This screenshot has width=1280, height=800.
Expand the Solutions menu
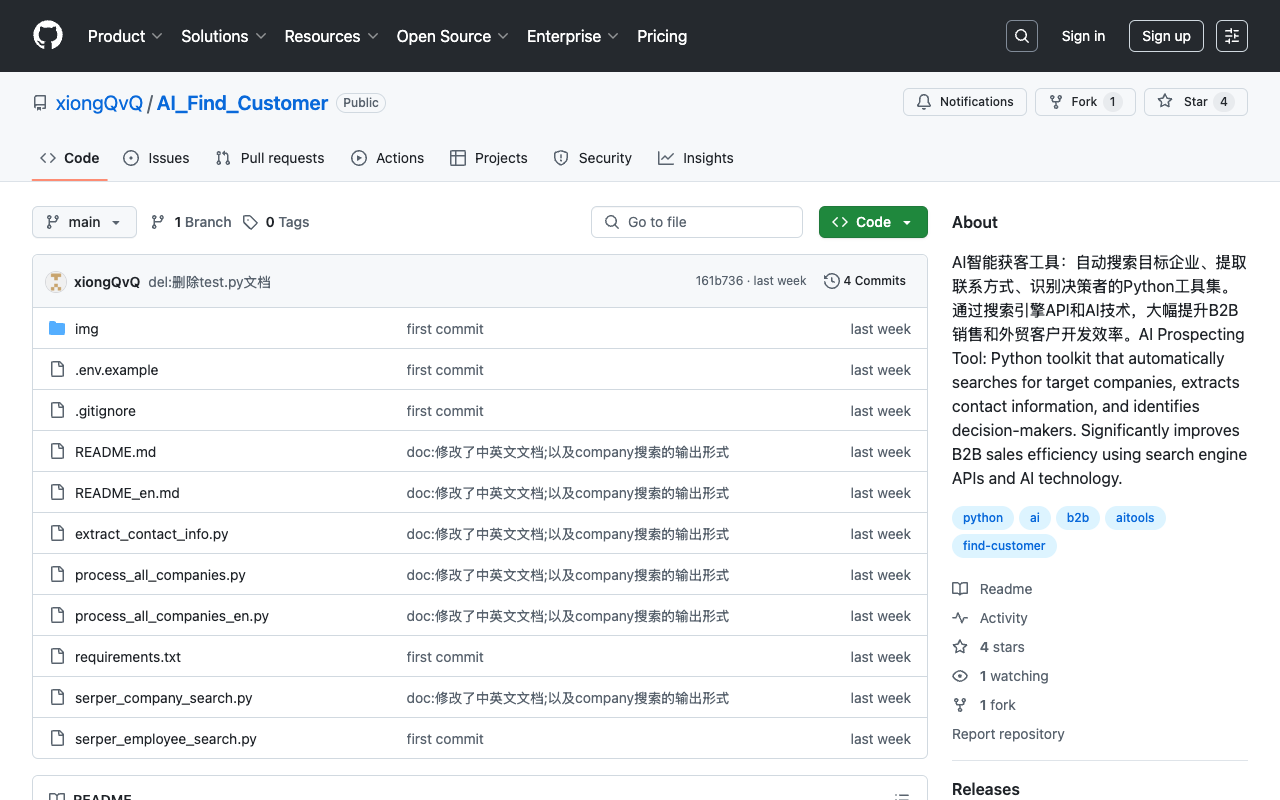[224, 36]
